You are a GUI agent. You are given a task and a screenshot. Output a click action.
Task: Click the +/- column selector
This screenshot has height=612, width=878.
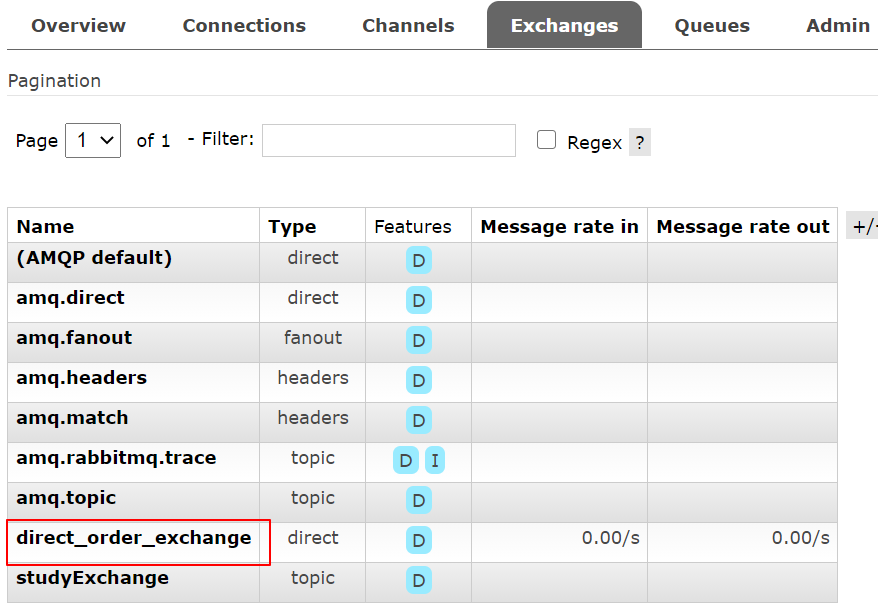coord(862,226)
